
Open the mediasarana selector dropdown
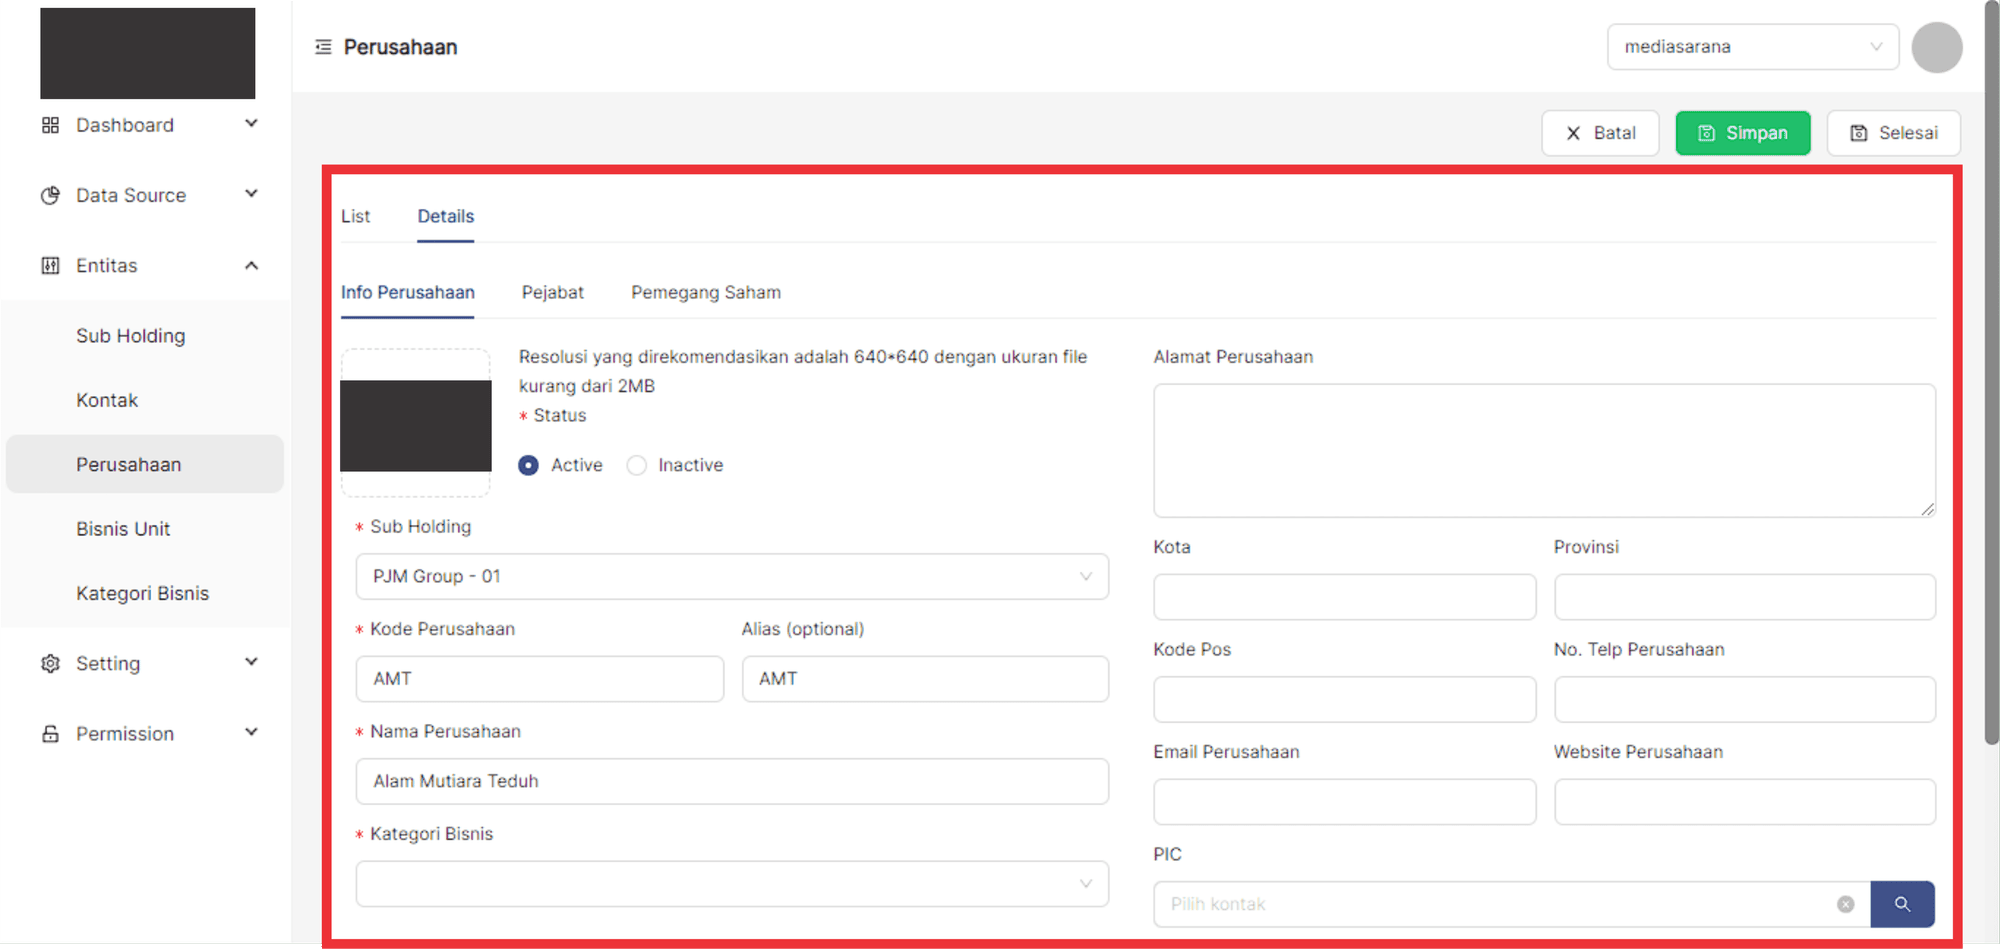click(1752, 47)
